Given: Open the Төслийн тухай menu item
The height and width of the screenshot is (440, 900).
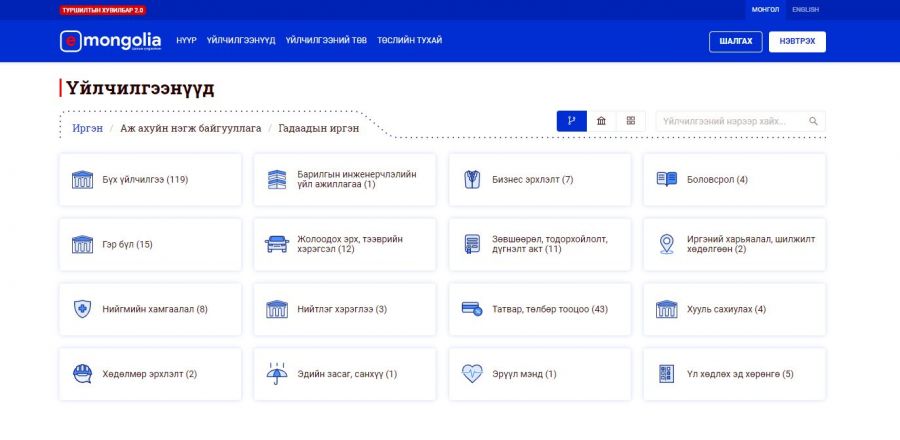Looking at the screenshot, I should (409, 41).
